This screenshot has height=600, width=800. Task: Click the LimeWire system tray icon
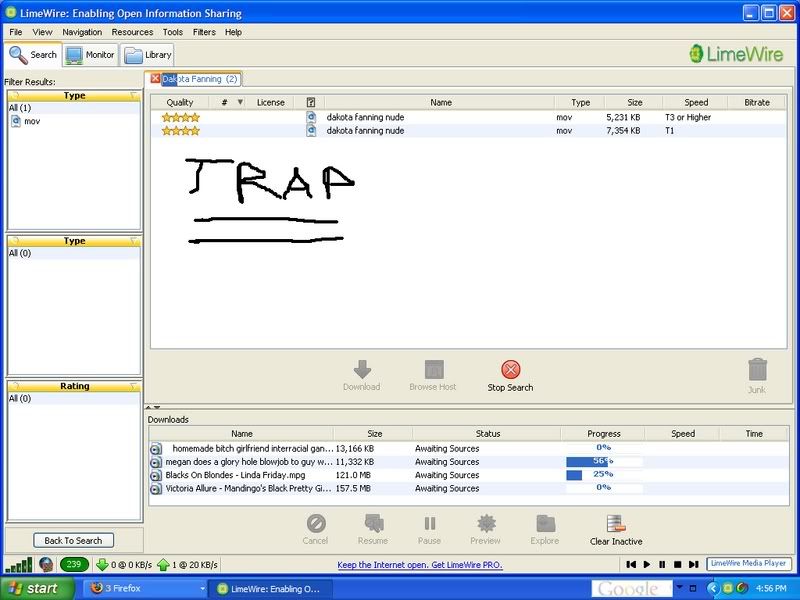(x=728, y=588)
